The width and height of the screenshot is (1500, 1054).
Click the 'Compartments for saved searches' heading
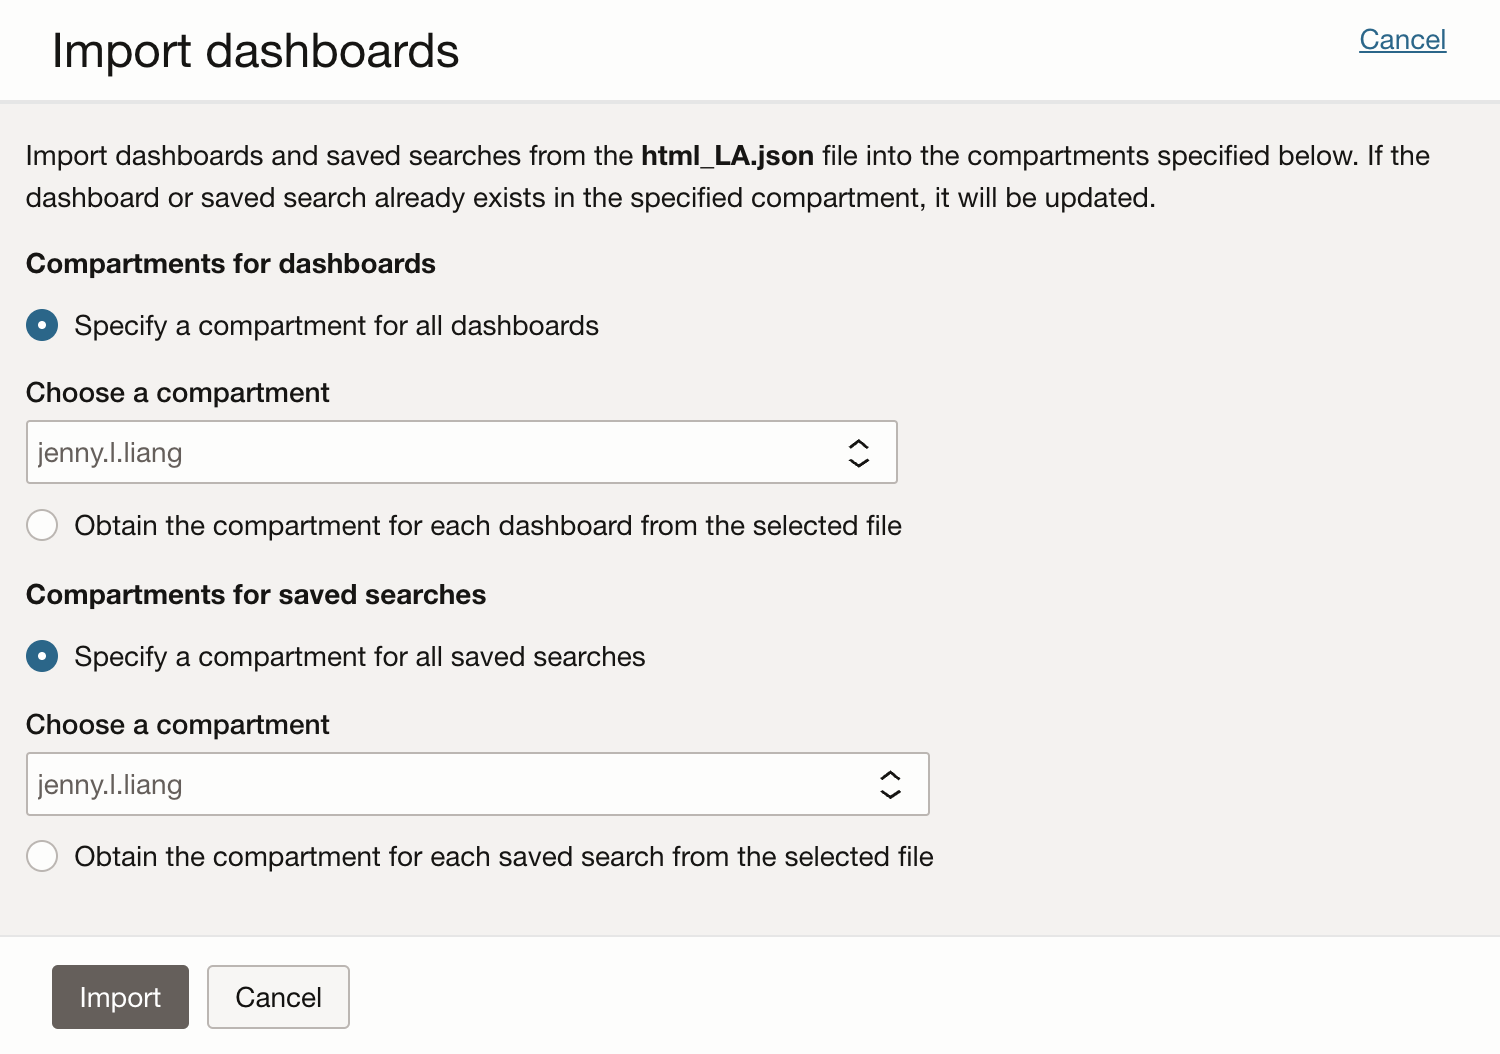pyautogui.click(x=256, y=595)
